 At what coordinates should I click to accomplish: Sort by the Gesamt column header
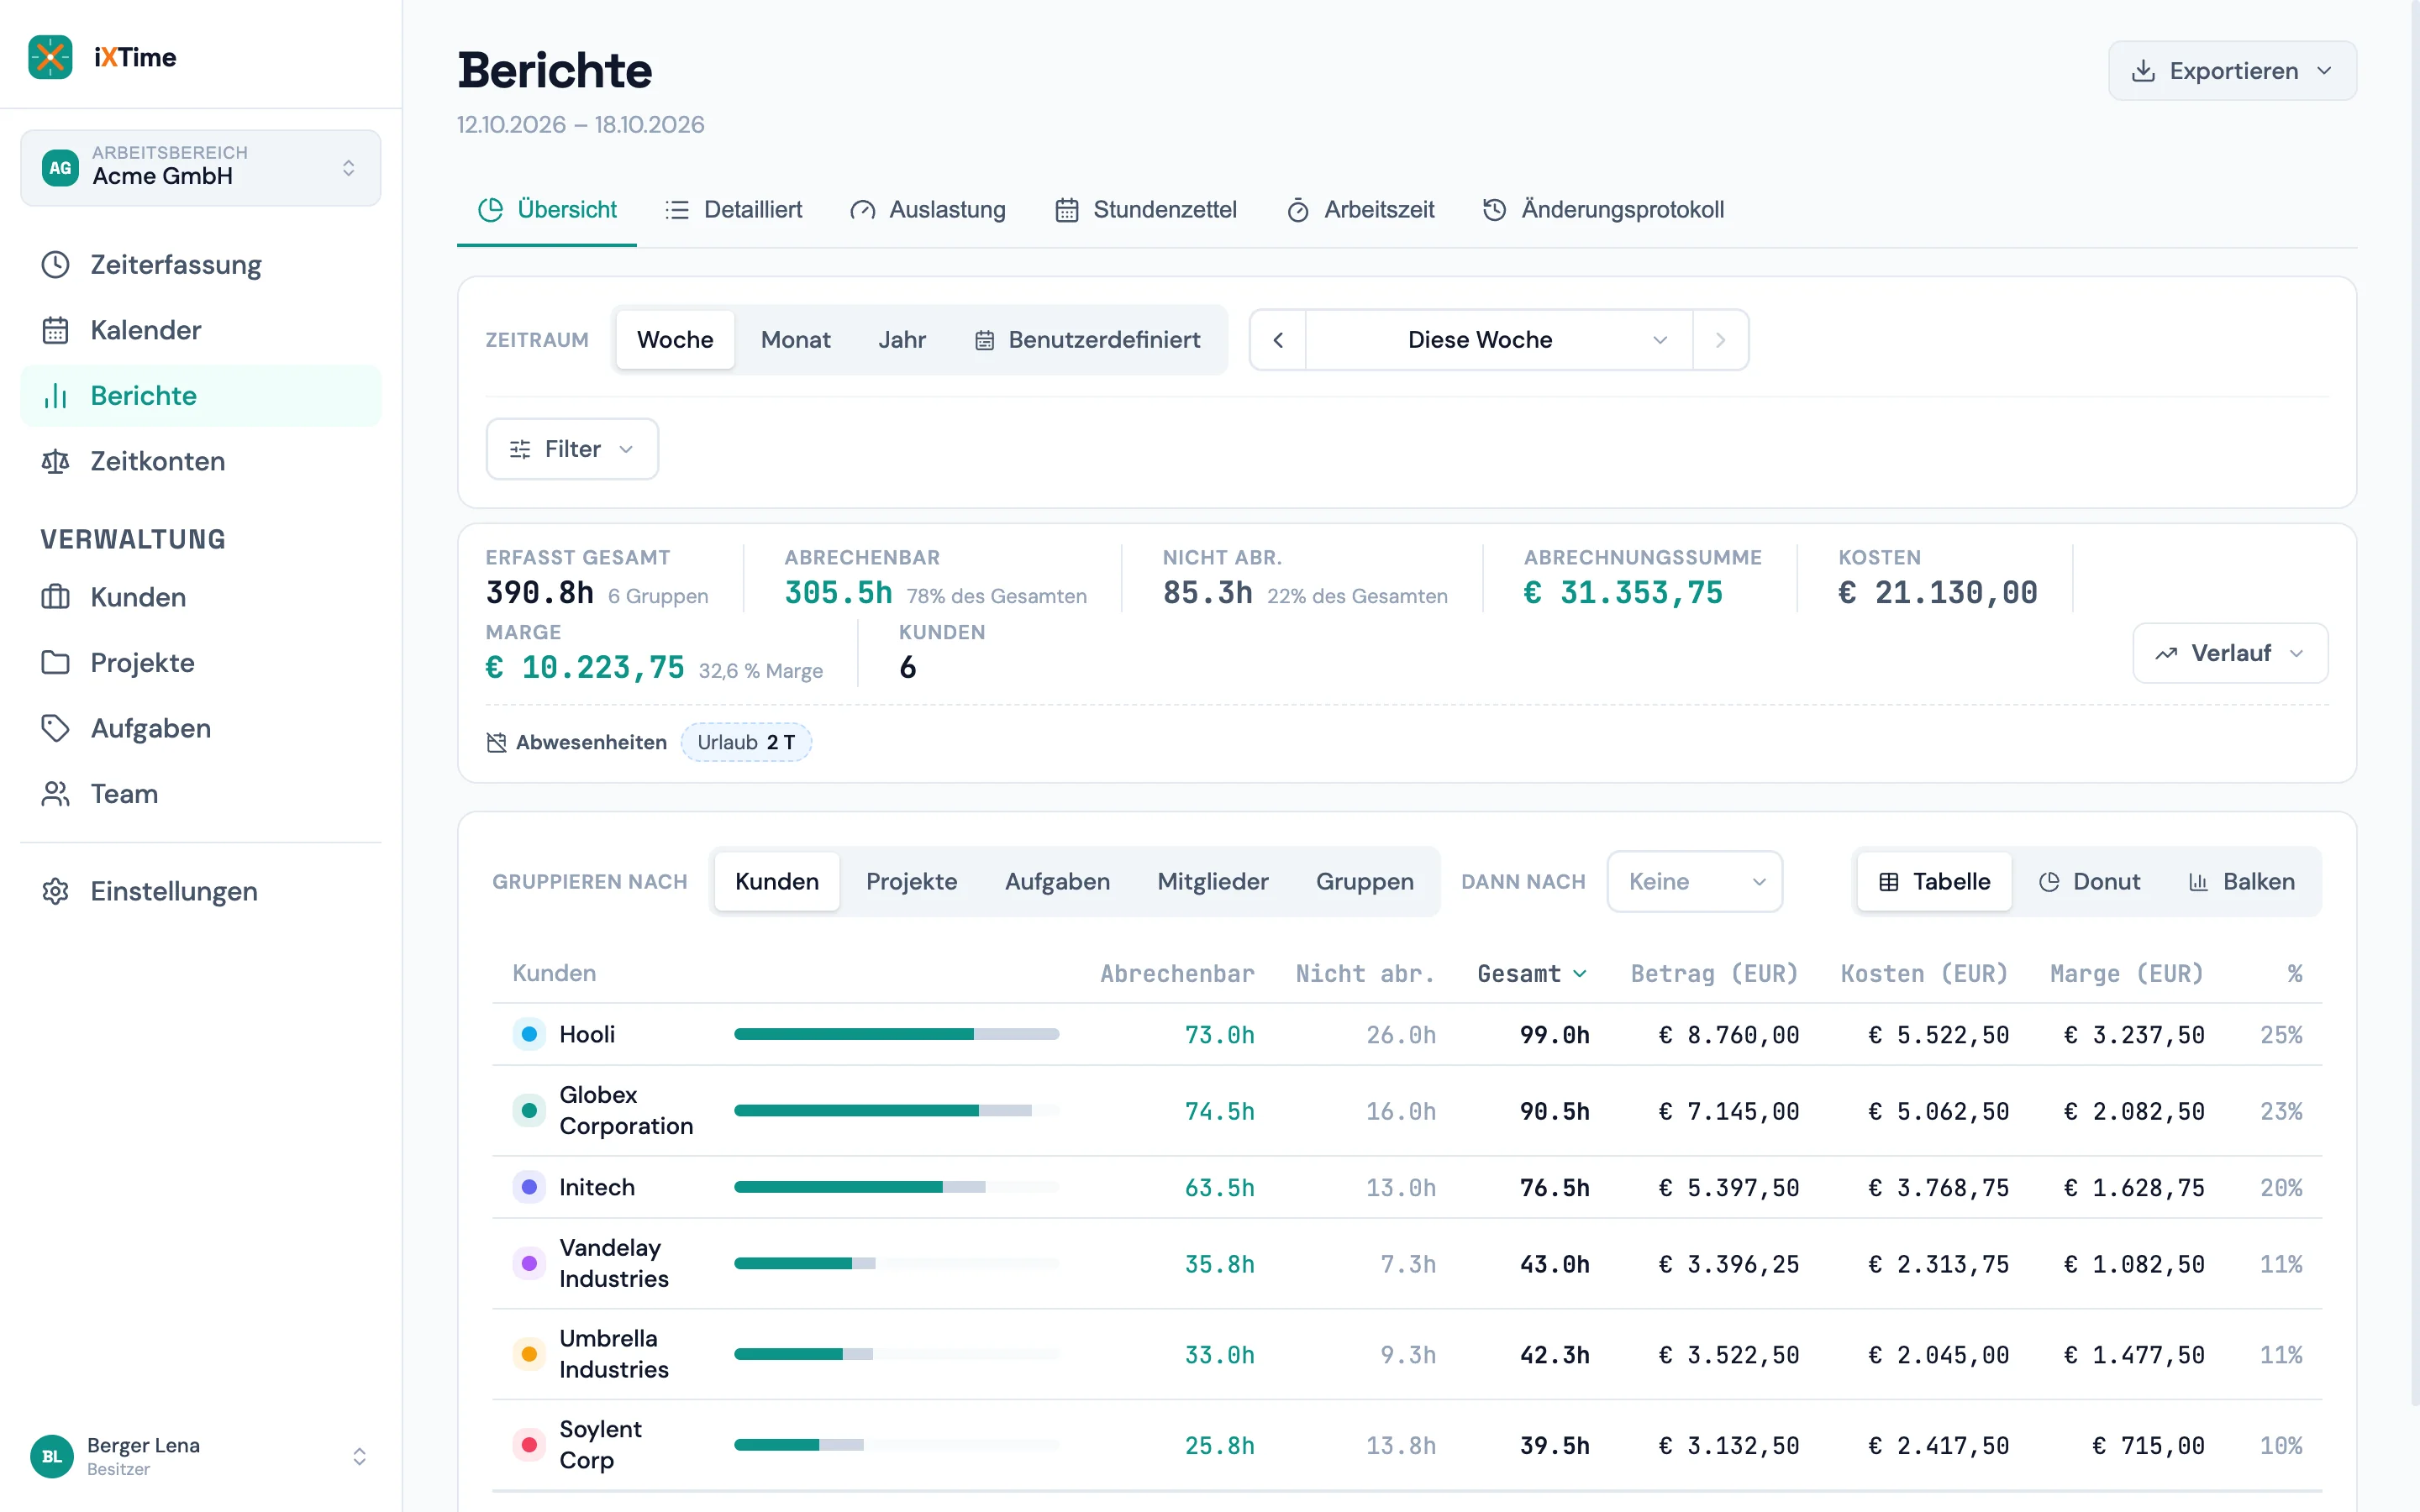pos(1531,974)
